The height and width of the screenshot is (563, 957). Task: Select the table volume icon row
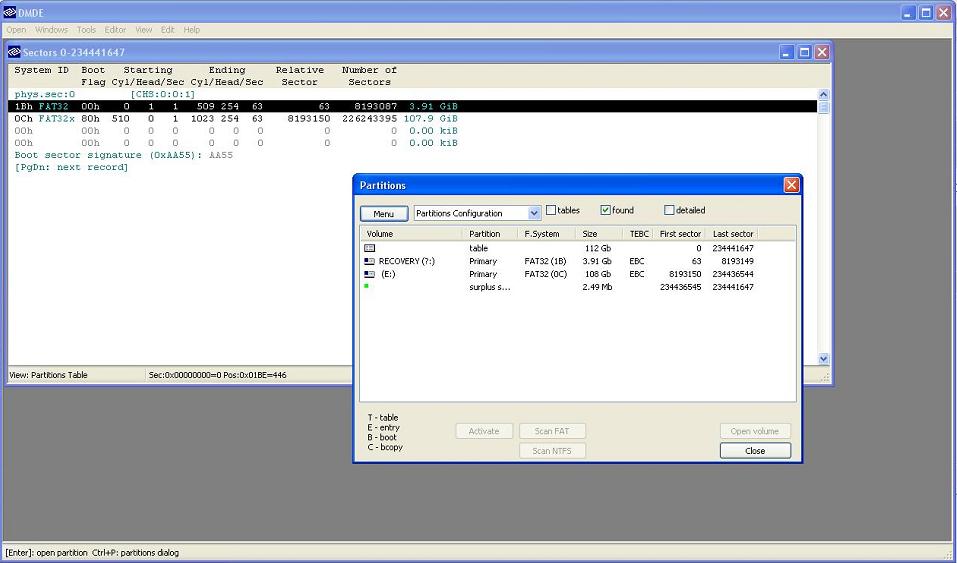coord(369,248)
